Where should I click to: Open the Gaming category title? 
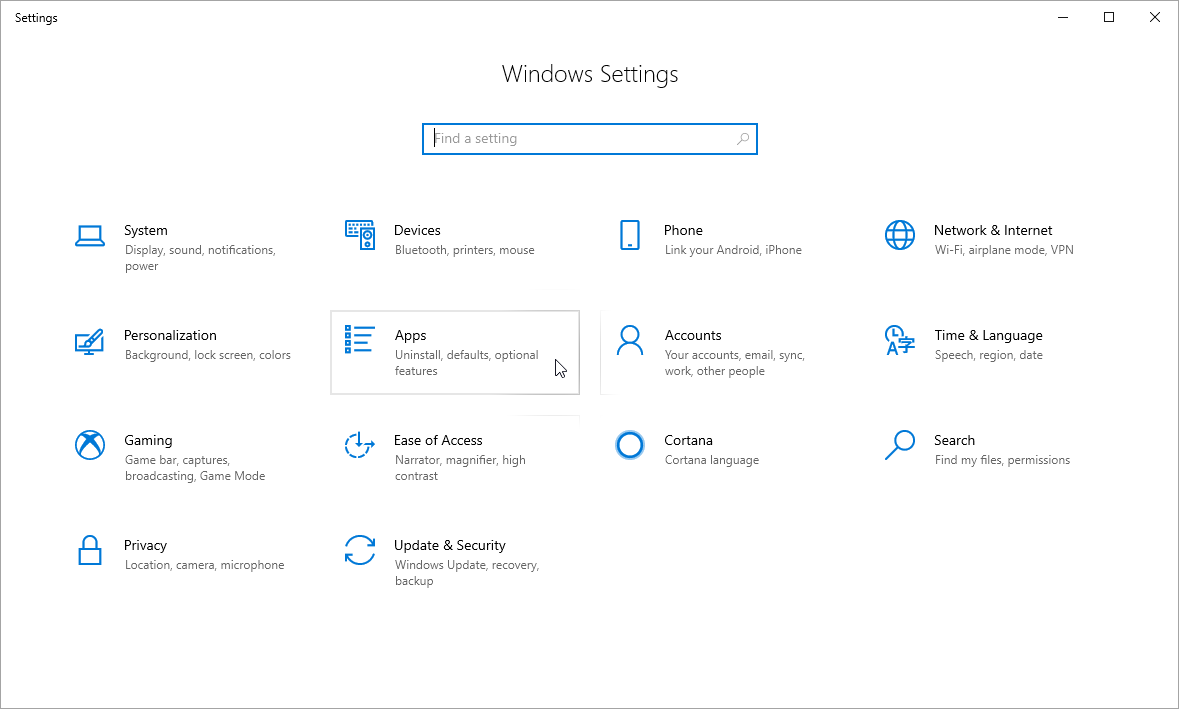(148, 441)
